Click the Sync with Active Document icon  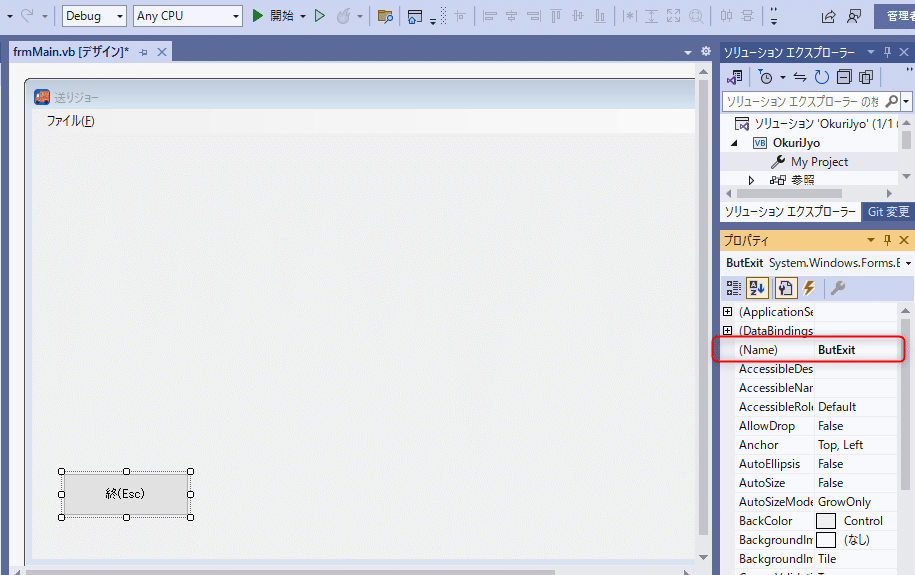click(799, 77)
